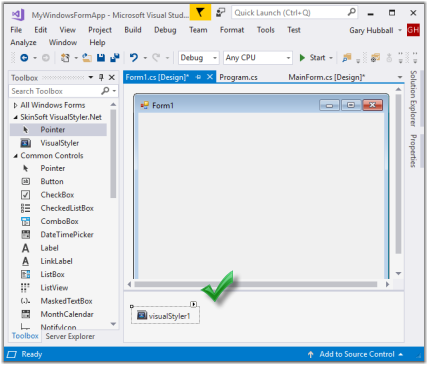Click the Visual Studio logo icon
The width and height of the screenshot is (428, 365).
[18, 14]
